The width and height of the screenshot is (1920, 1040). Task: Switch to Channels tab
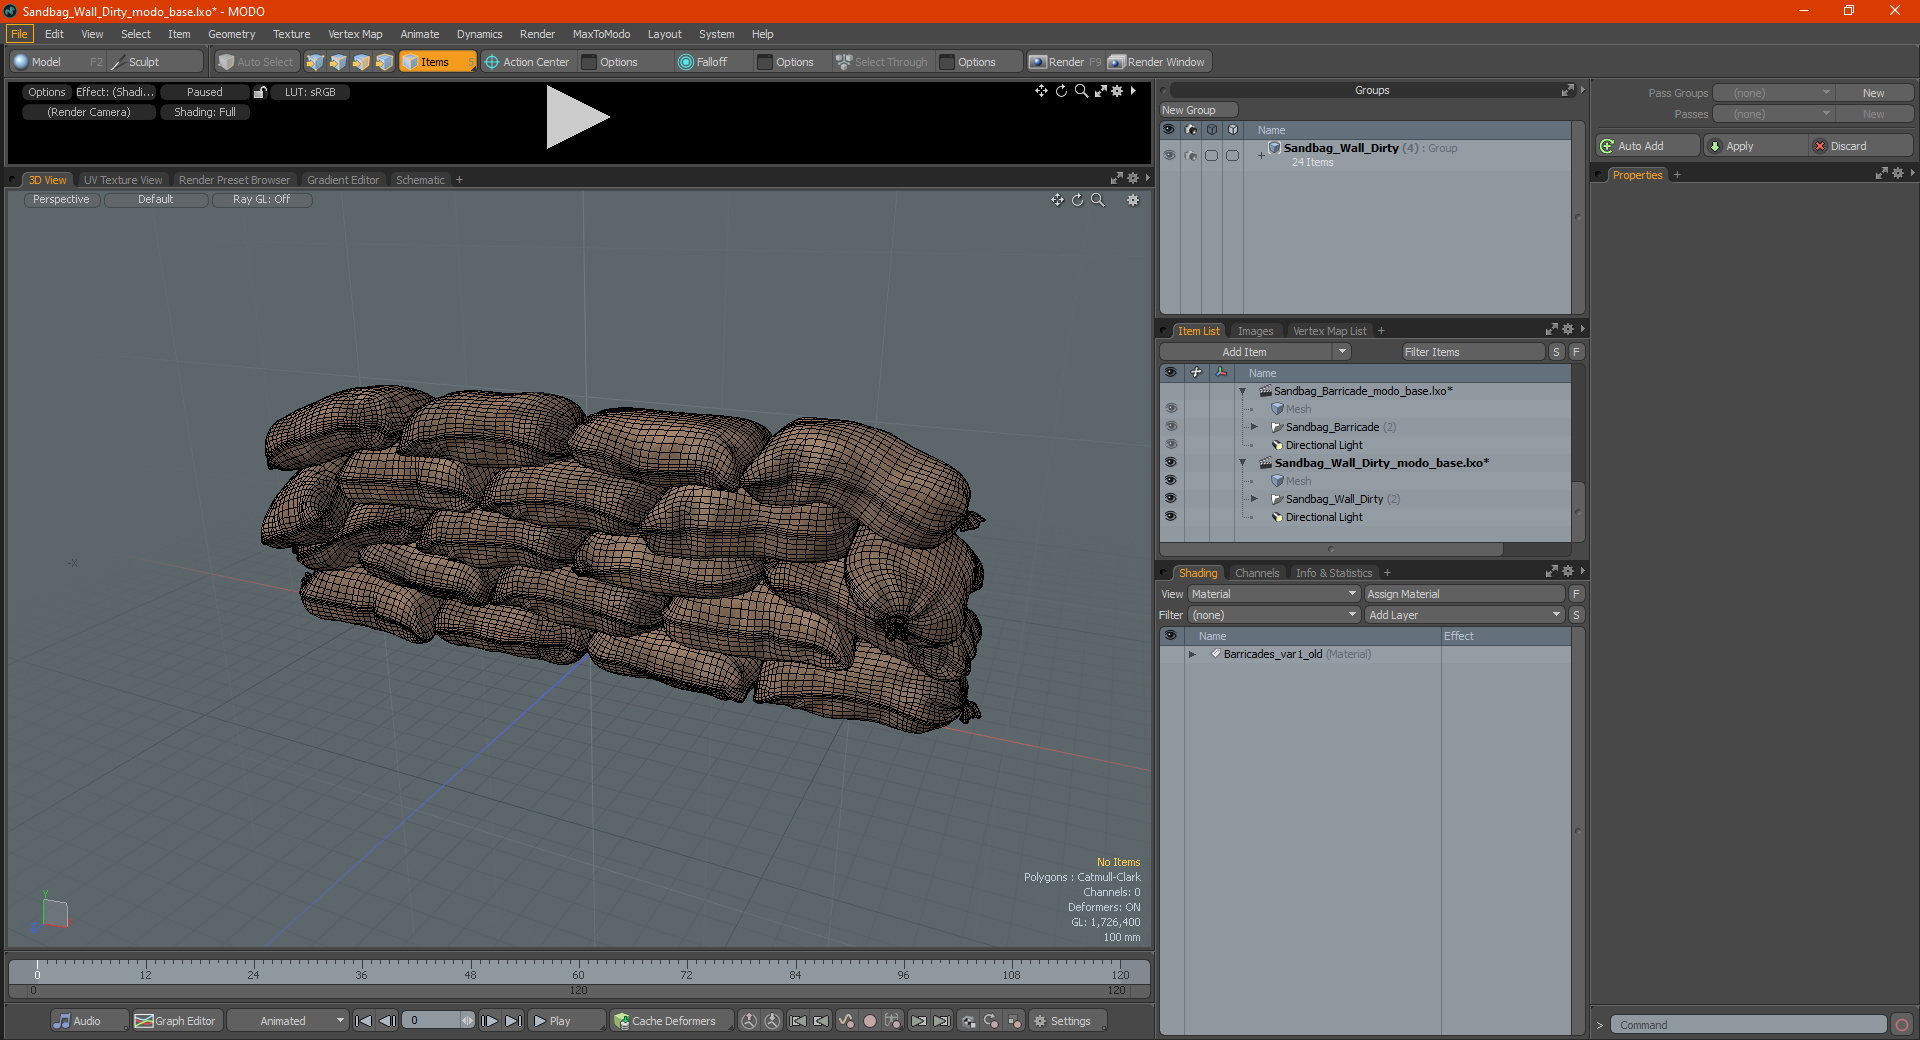coord(1257,573)
